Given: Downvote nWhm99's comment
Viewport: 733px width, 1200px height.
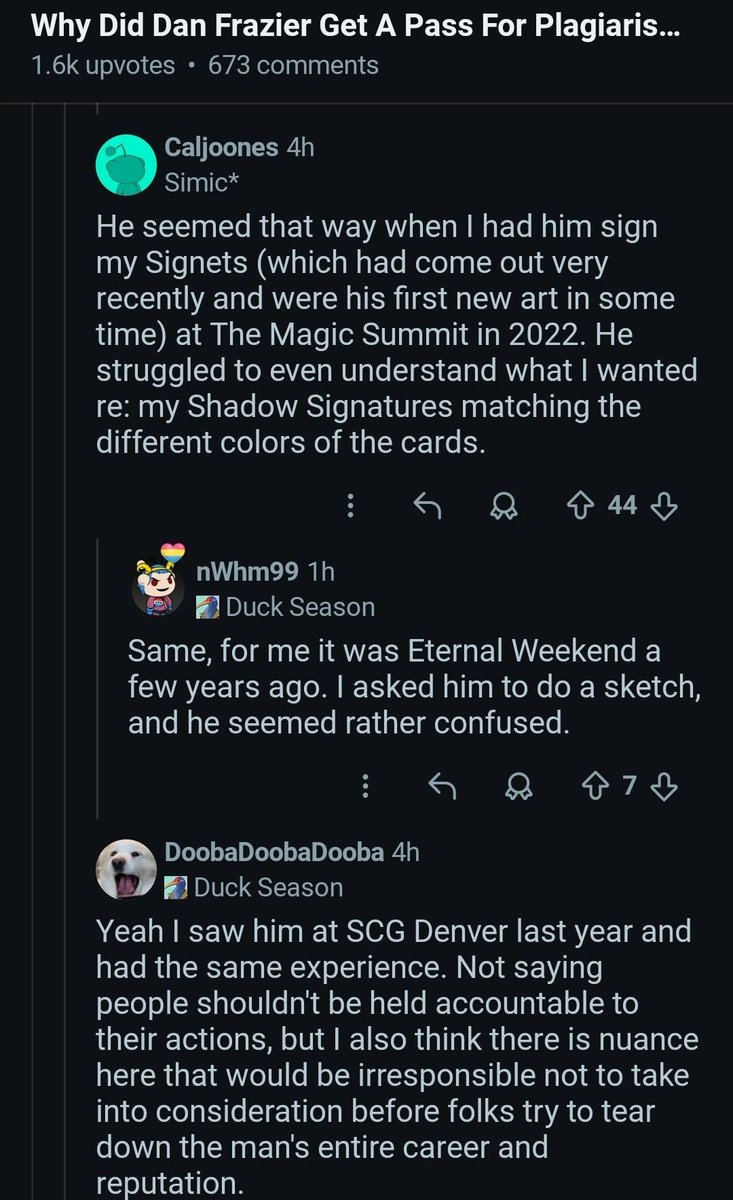Looking at the screenshot, I should (666, 788).
